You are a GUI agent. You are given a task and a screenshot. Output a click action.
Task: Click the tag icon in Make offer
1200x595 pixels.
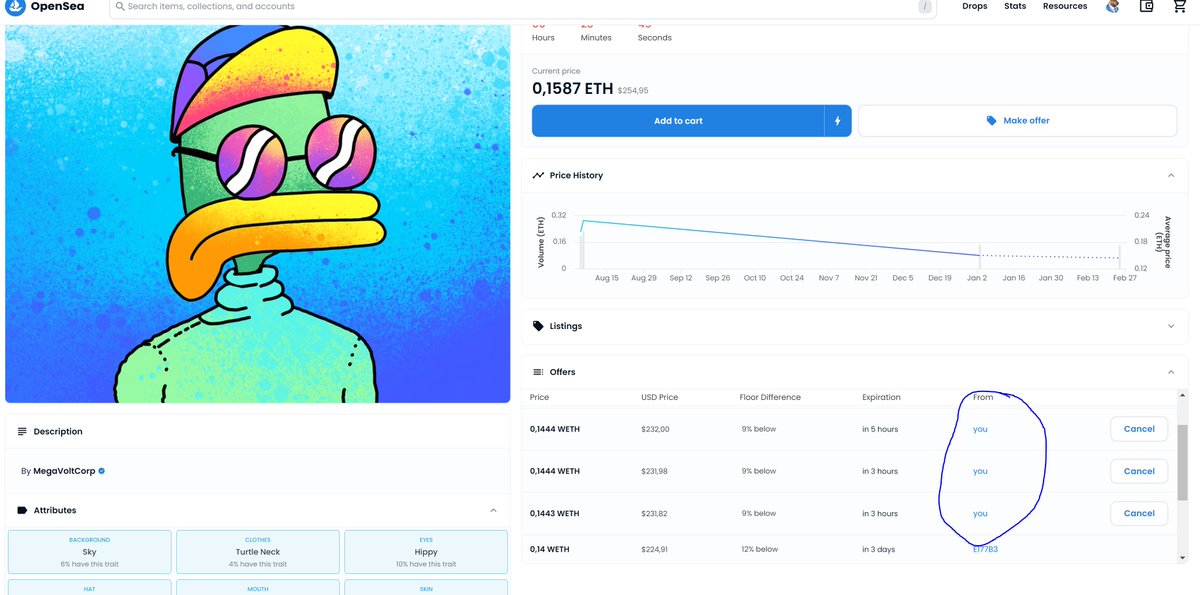[991, 121]
